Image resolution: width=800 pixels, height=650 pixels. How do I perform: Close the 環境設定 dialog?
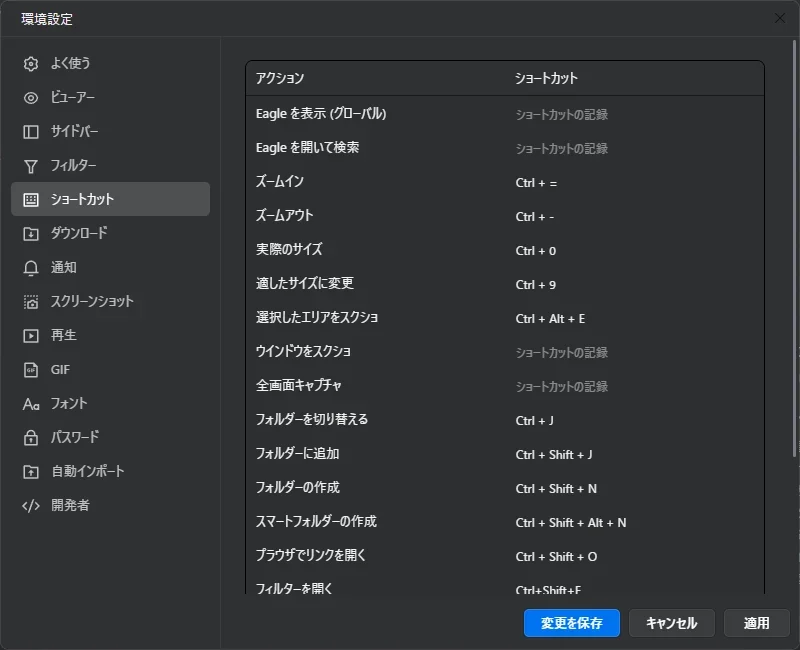780,18
